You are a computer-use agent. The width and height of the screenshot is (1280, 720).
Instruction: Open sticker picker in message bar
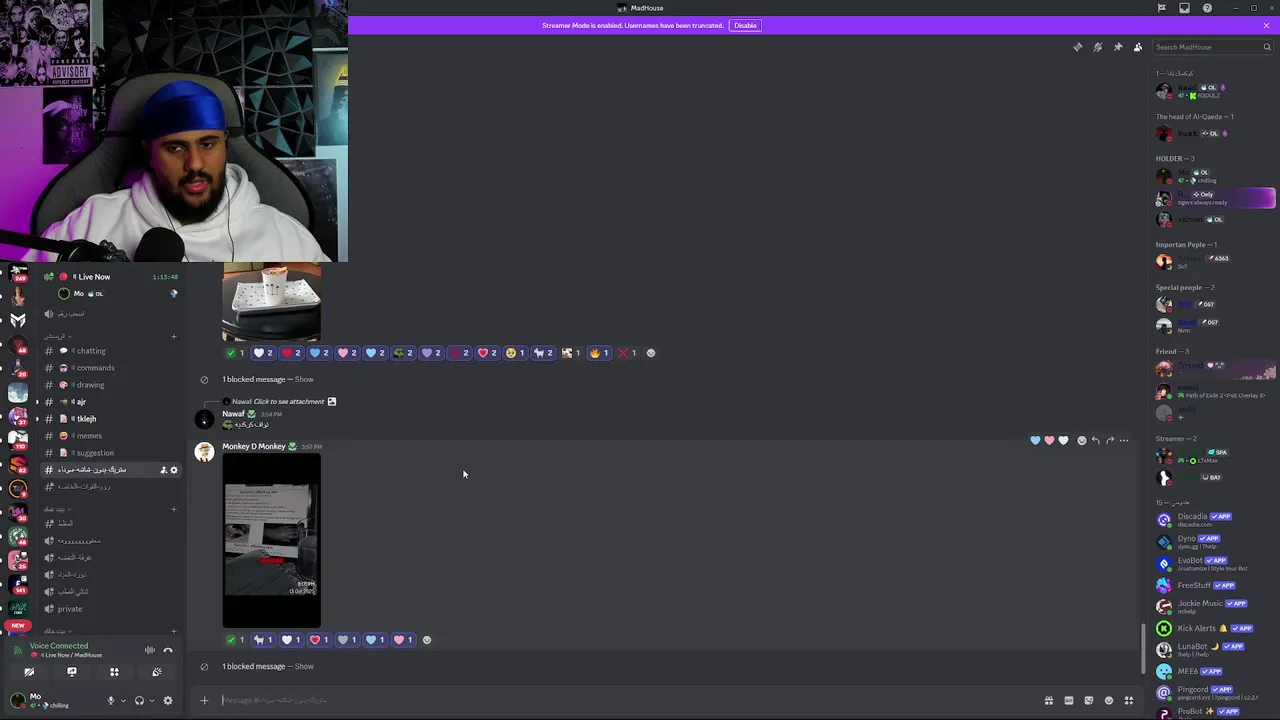pos(1088,700)
